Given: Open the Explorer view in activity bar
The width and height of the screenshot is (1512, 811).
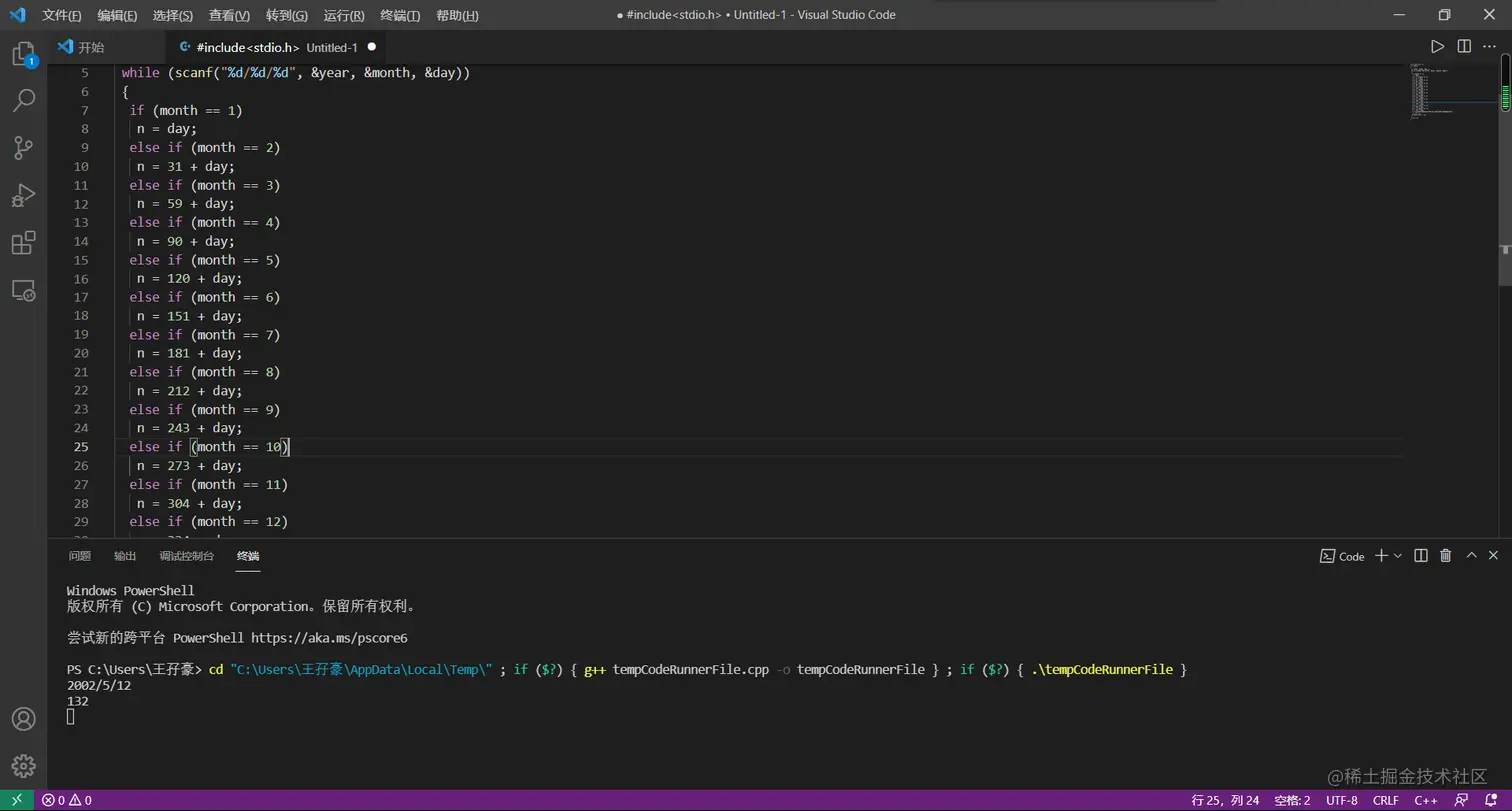Looking at the screenshot, I should click(23, 54).
